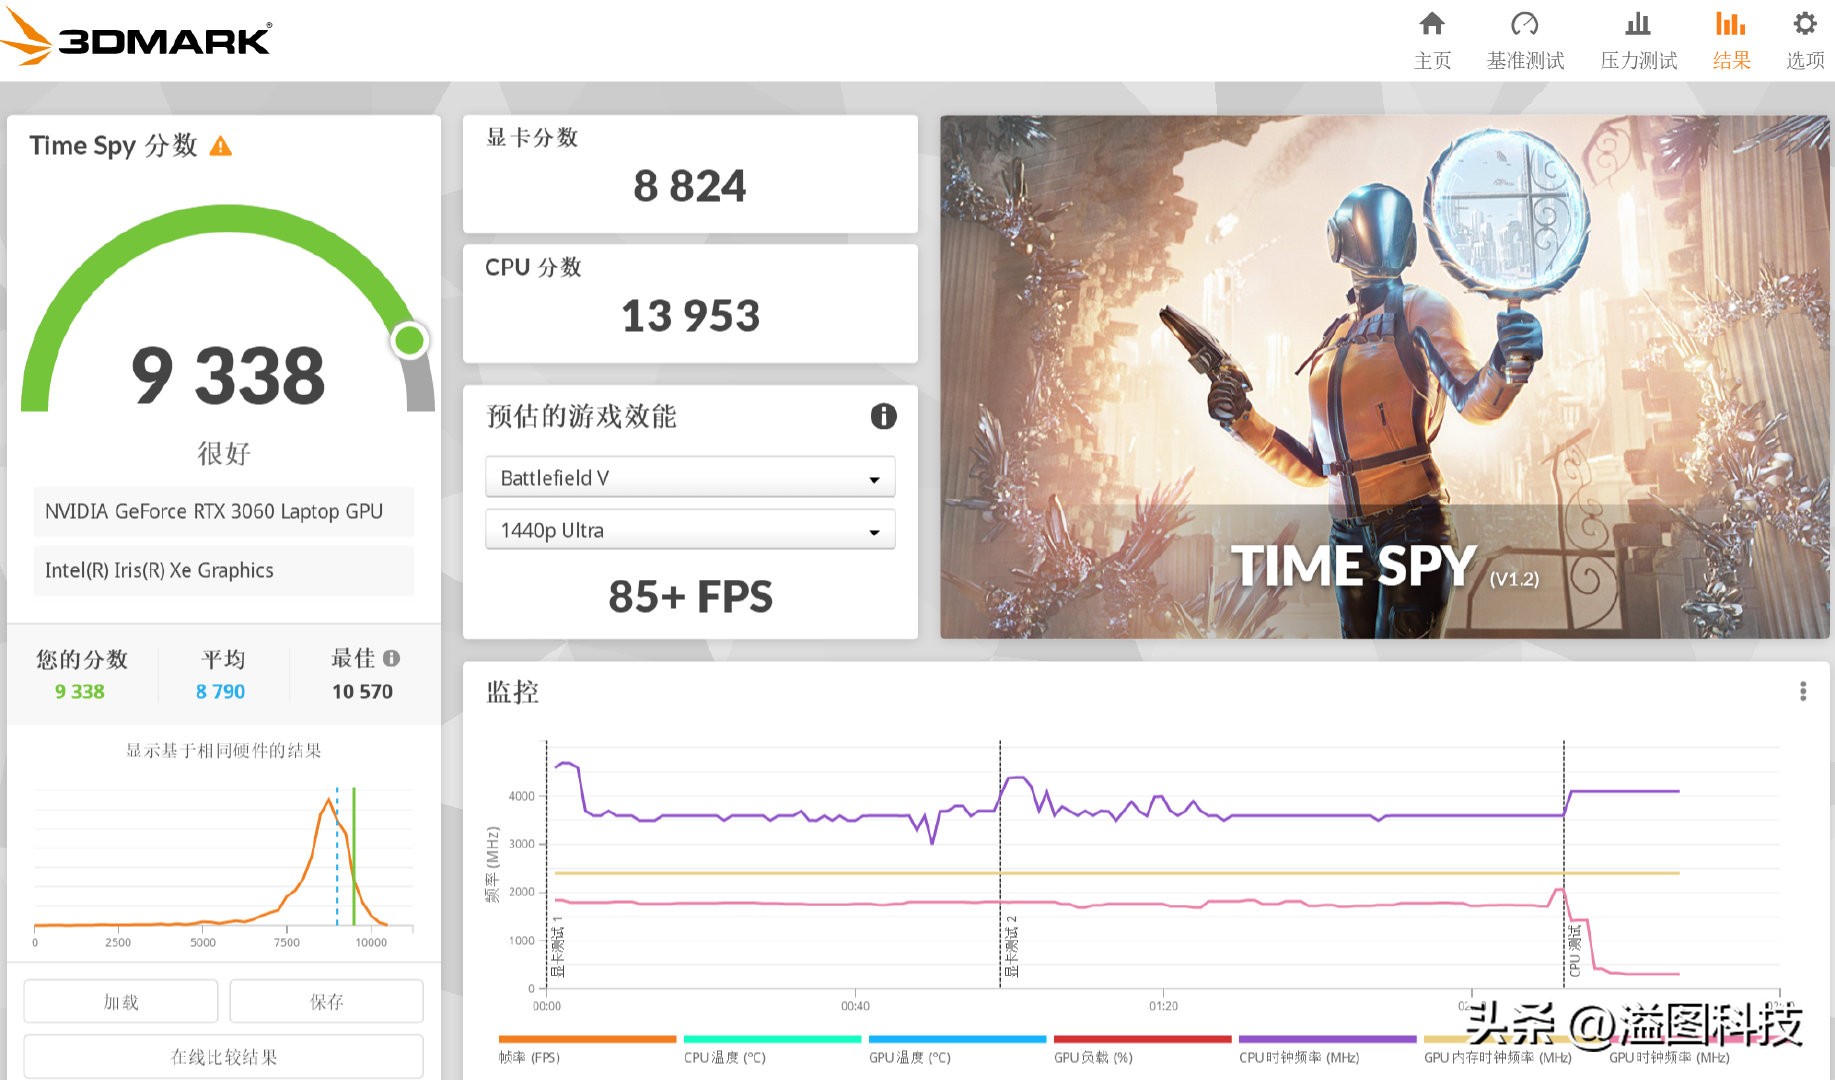
Task: Toggle the GPU 温度 legend series
Action: tap(957, 1049)
